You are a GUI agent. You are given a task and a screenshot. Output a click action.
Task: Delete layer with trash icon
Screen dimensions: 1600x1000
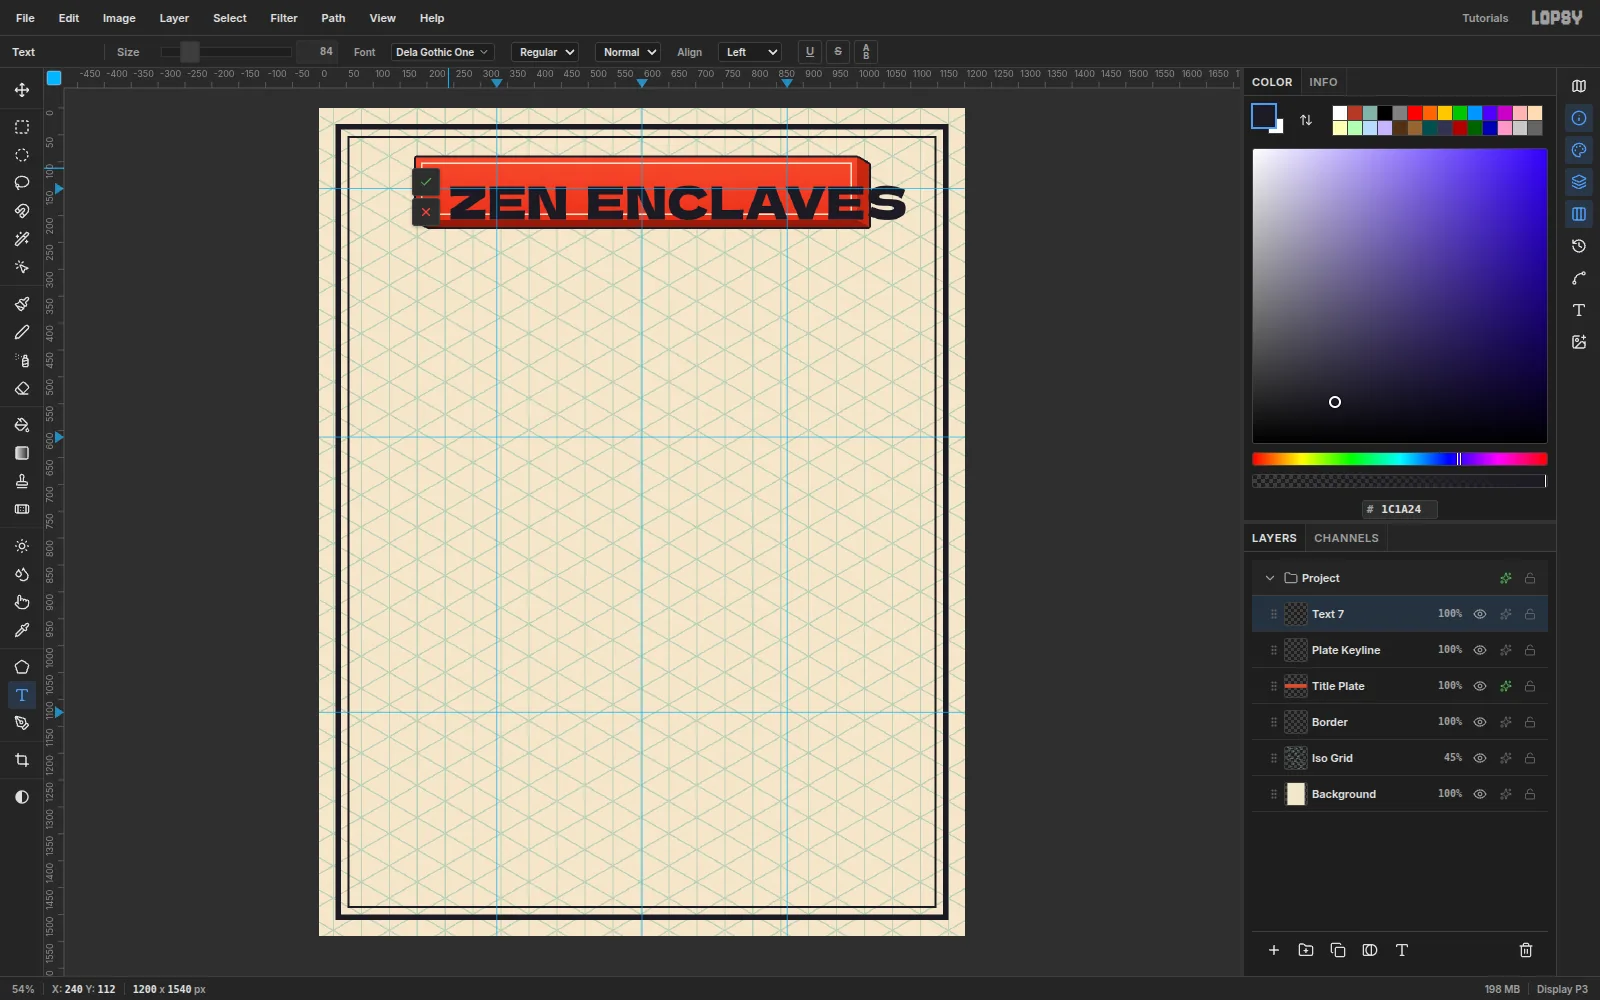tap(1526, 950)
